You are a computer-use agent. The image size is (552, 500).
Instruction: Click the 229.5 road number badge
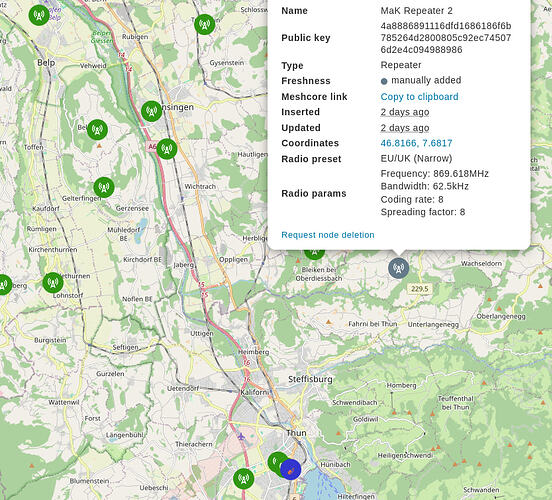coord(420,289)
